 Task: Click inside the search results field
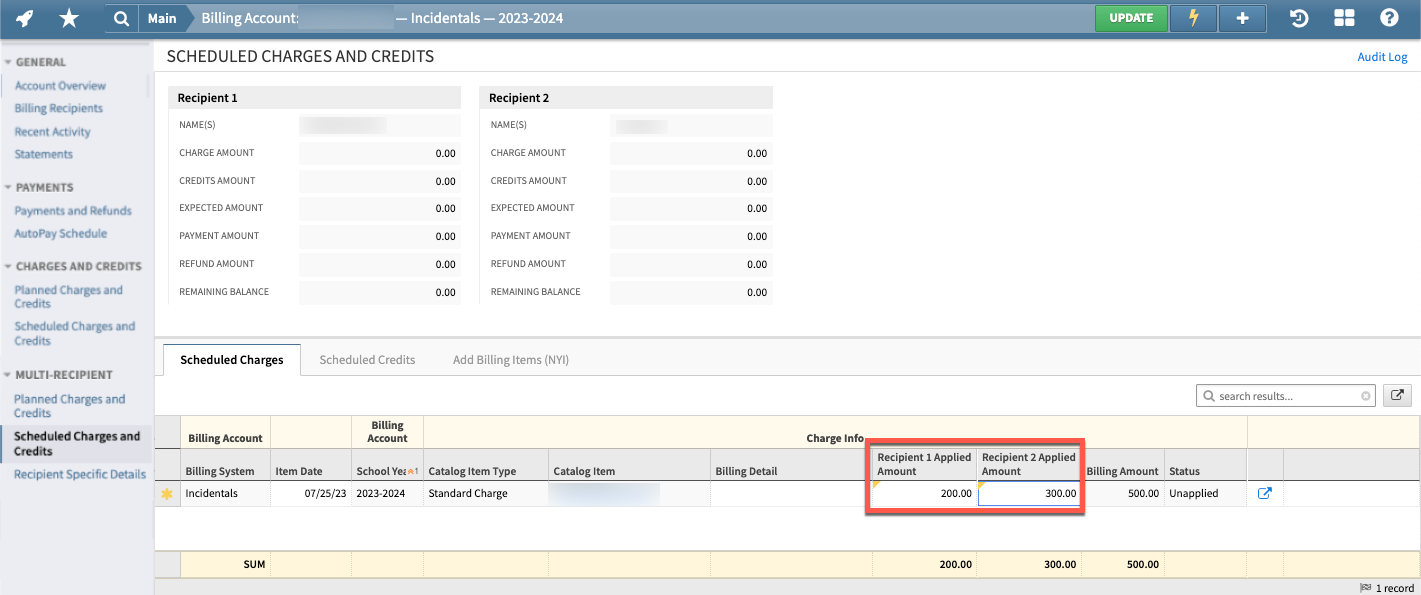pos(1280,395)
